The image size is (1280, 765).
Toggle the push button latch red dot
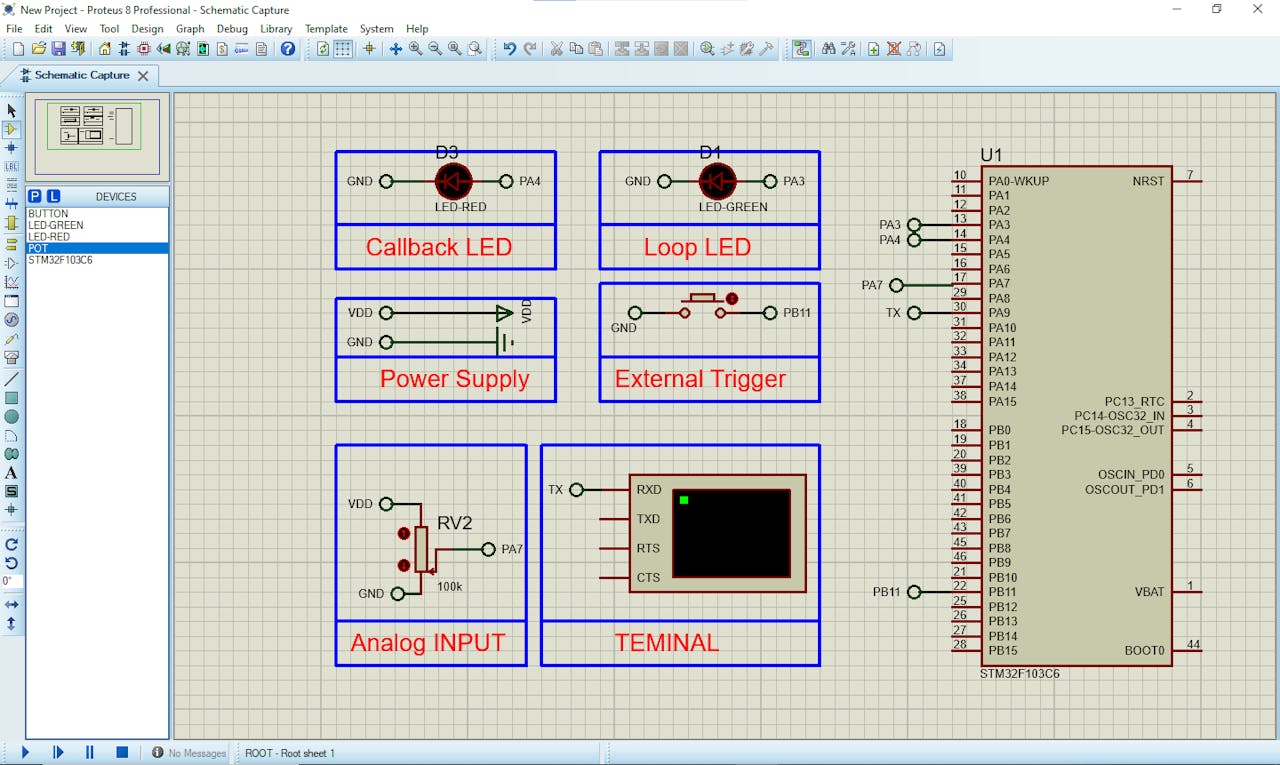click(732, 298)
